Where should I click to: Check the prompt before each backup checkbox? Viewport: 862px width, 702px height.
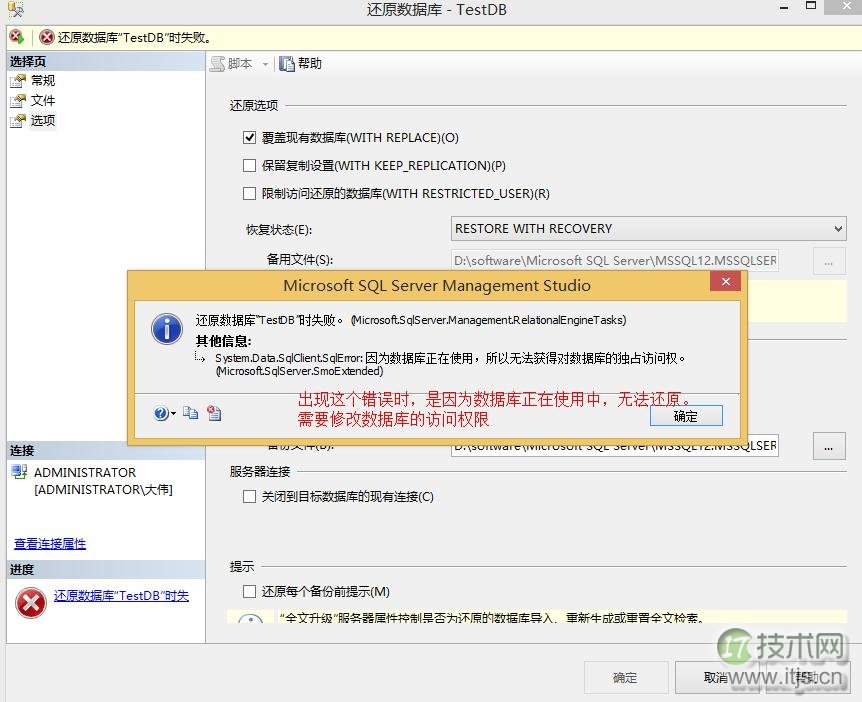[x=250, y=592]
